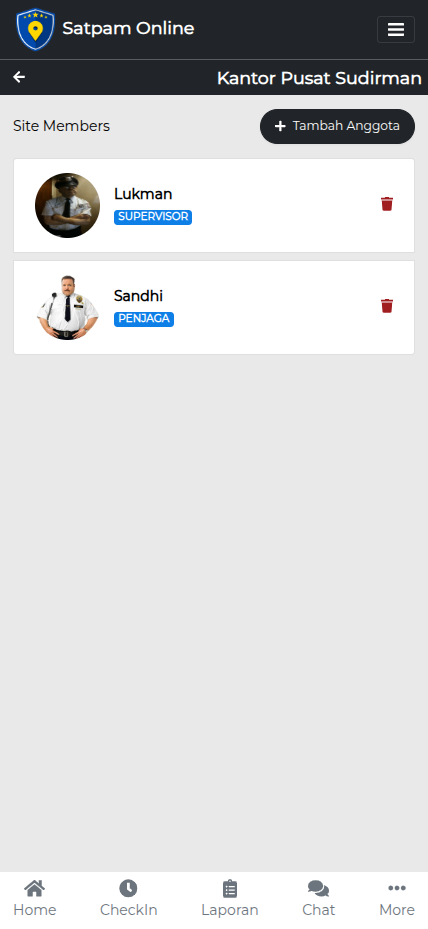Click the plus sign in Tambah Anggota

[x=280, y=126]
